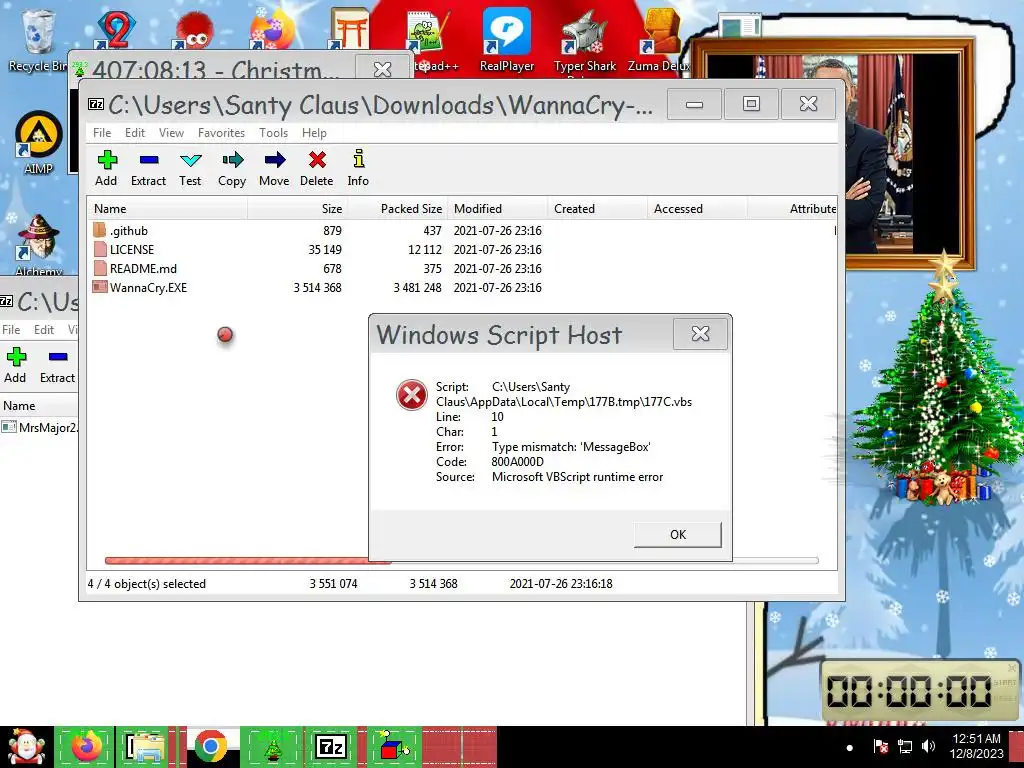The image size is (1024, 768).
Task: Click the MrsMajor2 file in background window
Action: pyautogui.click(x=40, y=427)
